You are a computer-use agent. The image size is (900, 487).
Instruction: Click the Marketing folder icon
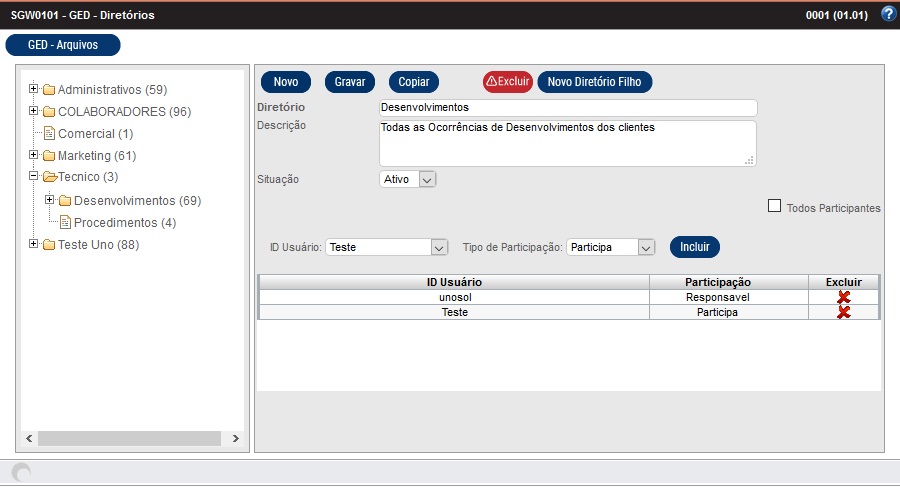pos(48,156)
